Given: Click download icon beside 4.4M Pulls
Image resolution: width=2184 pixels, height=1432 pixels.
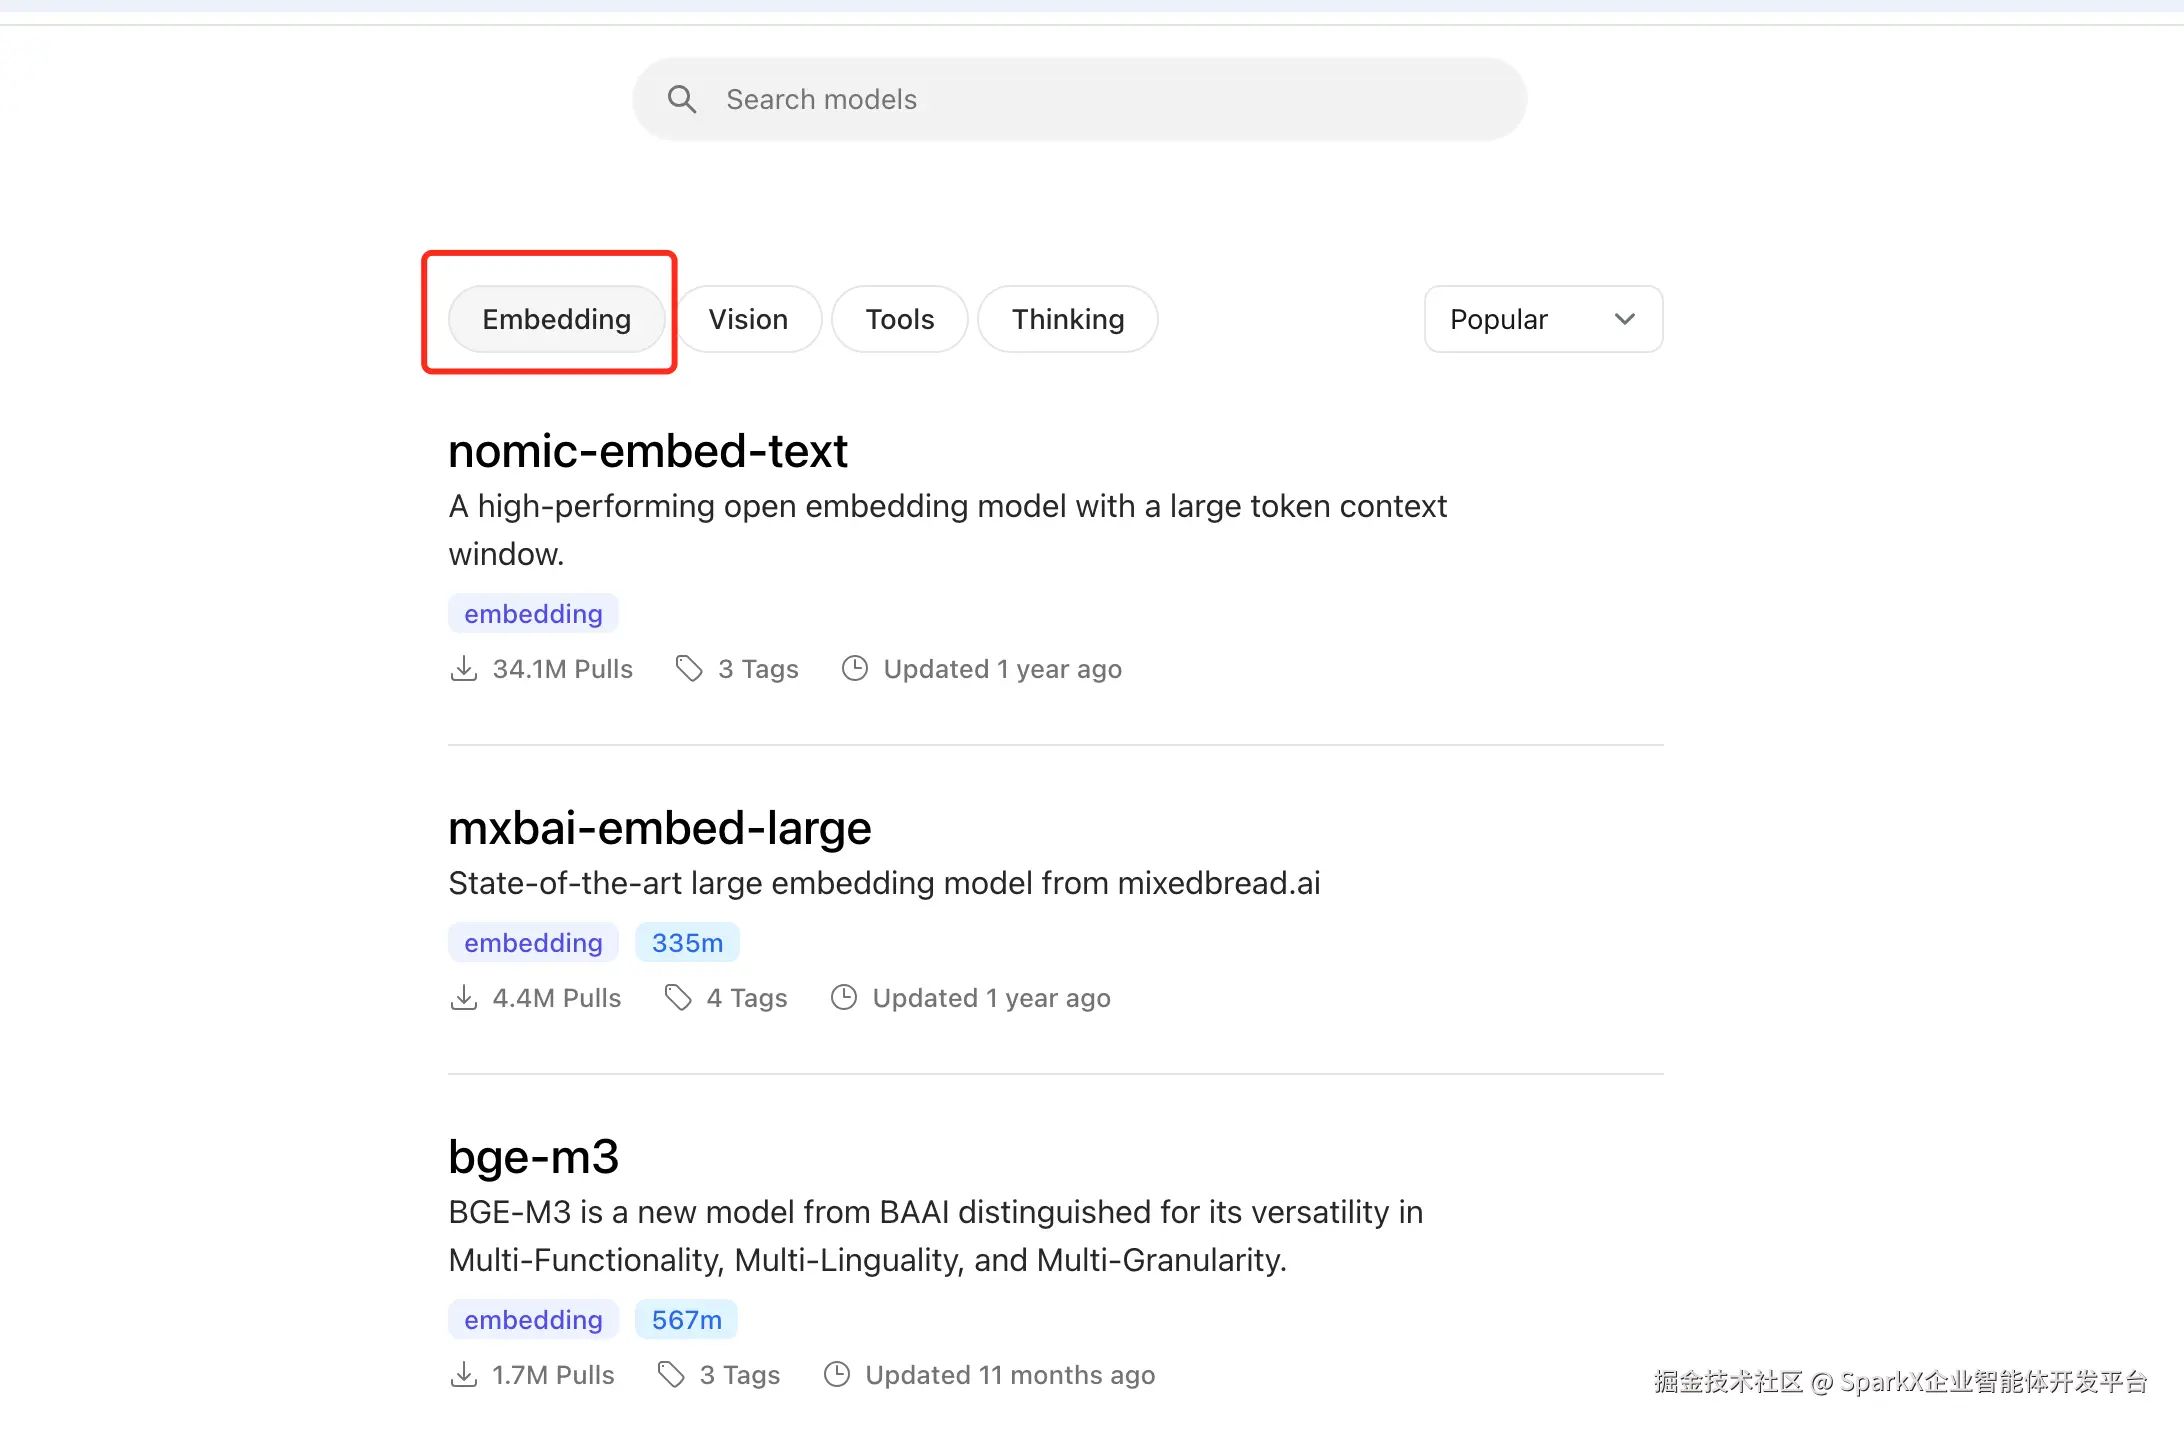Looking at the screenshot, I should (x=463, y=997).
